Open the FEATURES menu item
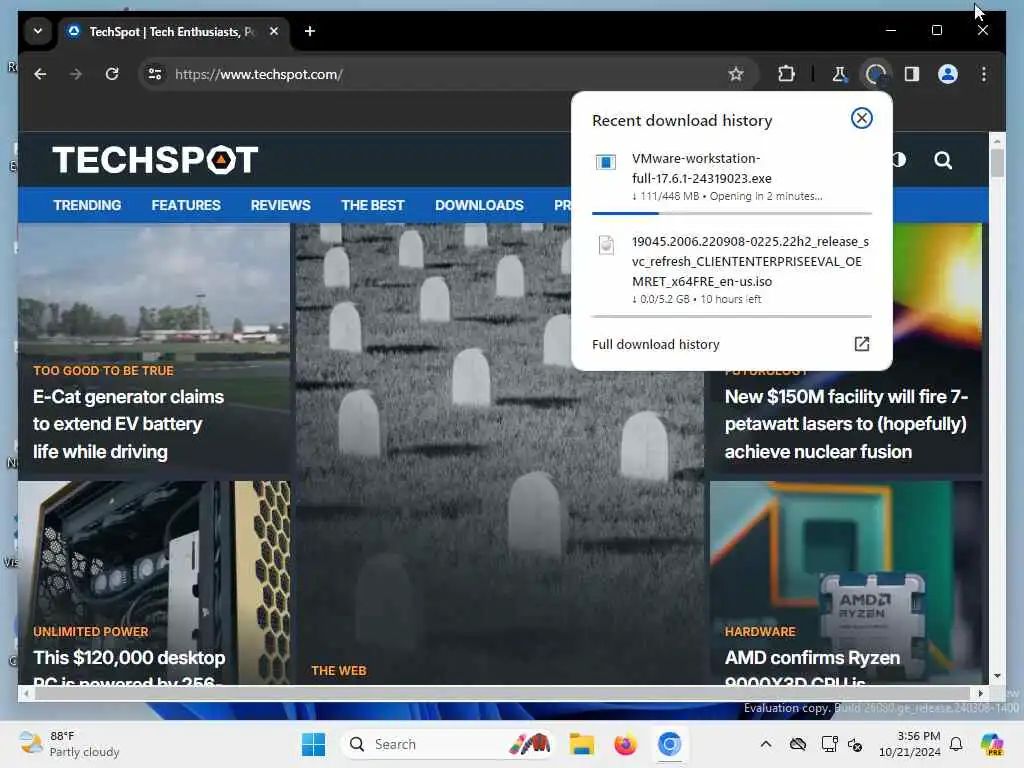Image resolution: width=1024 pixels, height=768 pixels. click(186, 205)
